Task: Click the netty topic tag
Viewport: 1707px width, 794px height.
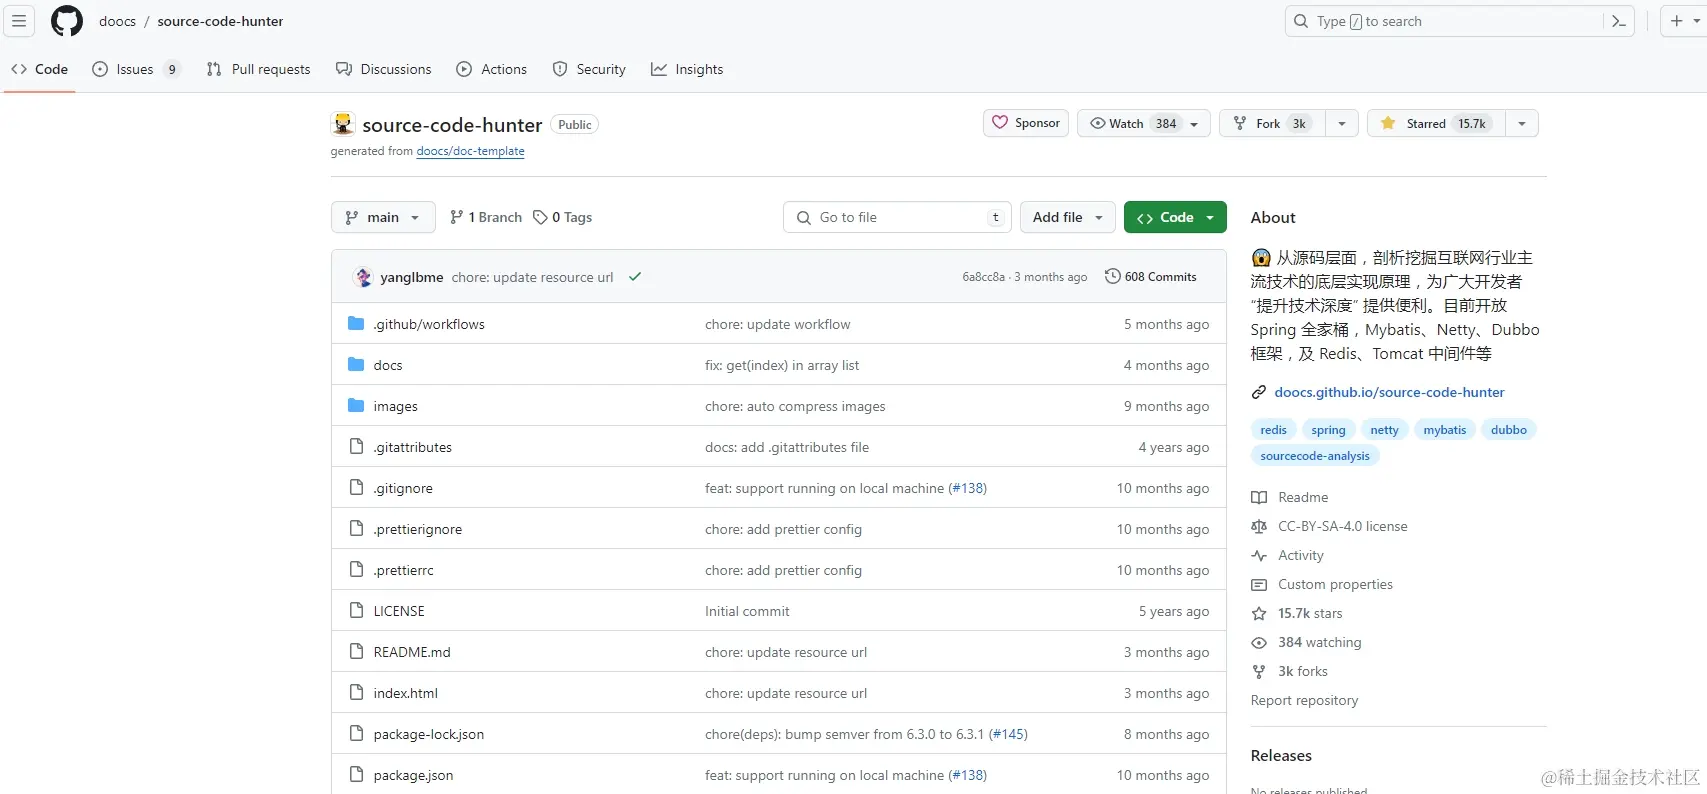Action: click(1384, 430)
